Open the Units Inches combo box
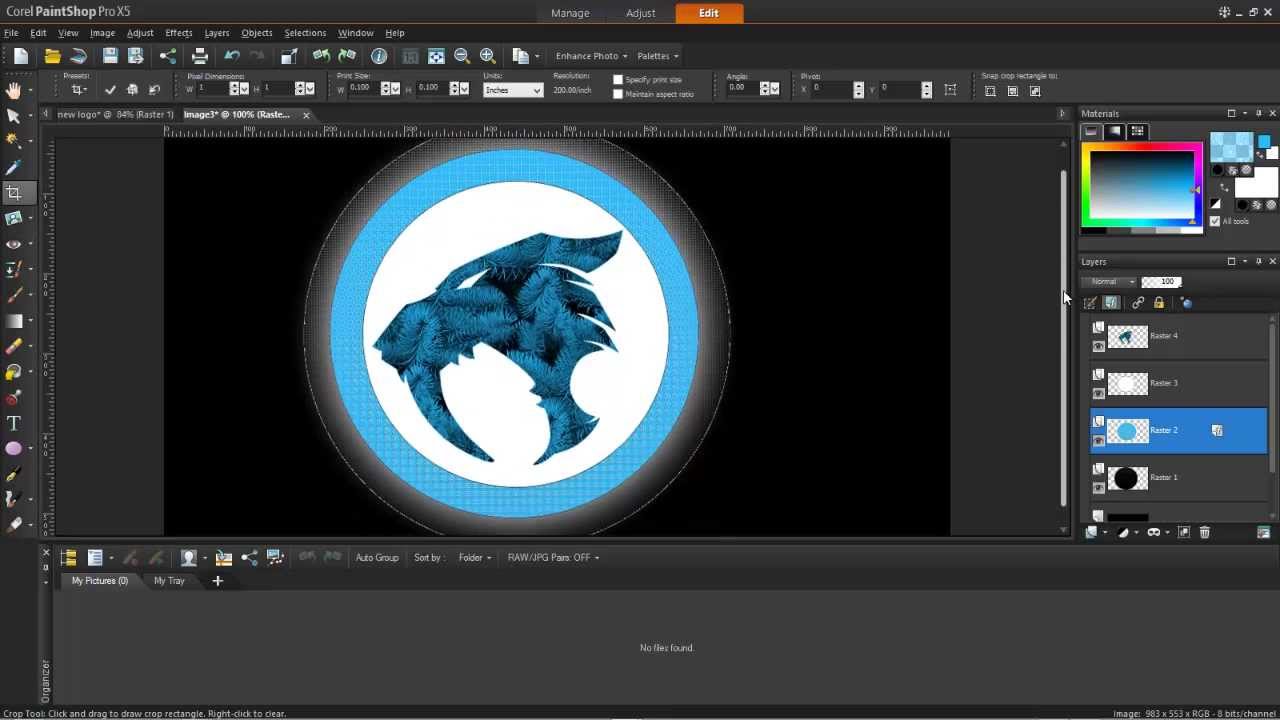1280x720 pixels. click(513, 90)
